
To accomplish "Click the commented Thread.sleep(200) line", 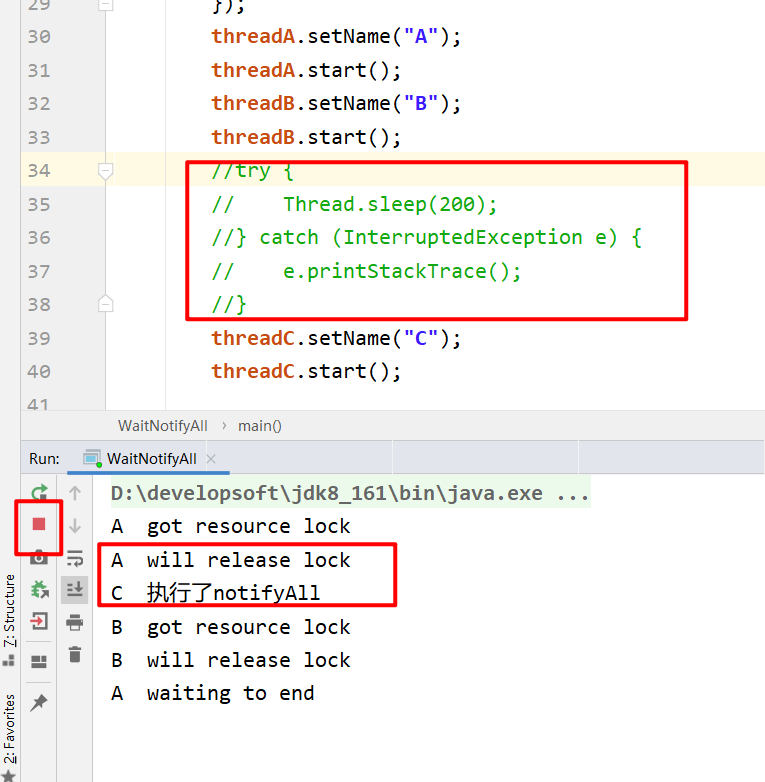I will [x=354, y=204].
